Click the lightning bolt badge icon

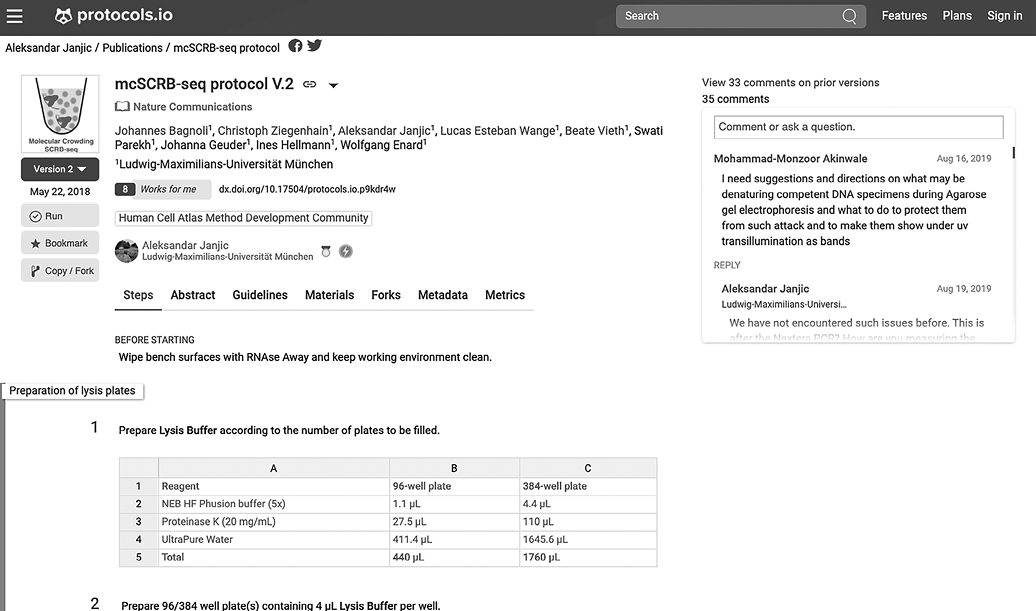[346, 252]
